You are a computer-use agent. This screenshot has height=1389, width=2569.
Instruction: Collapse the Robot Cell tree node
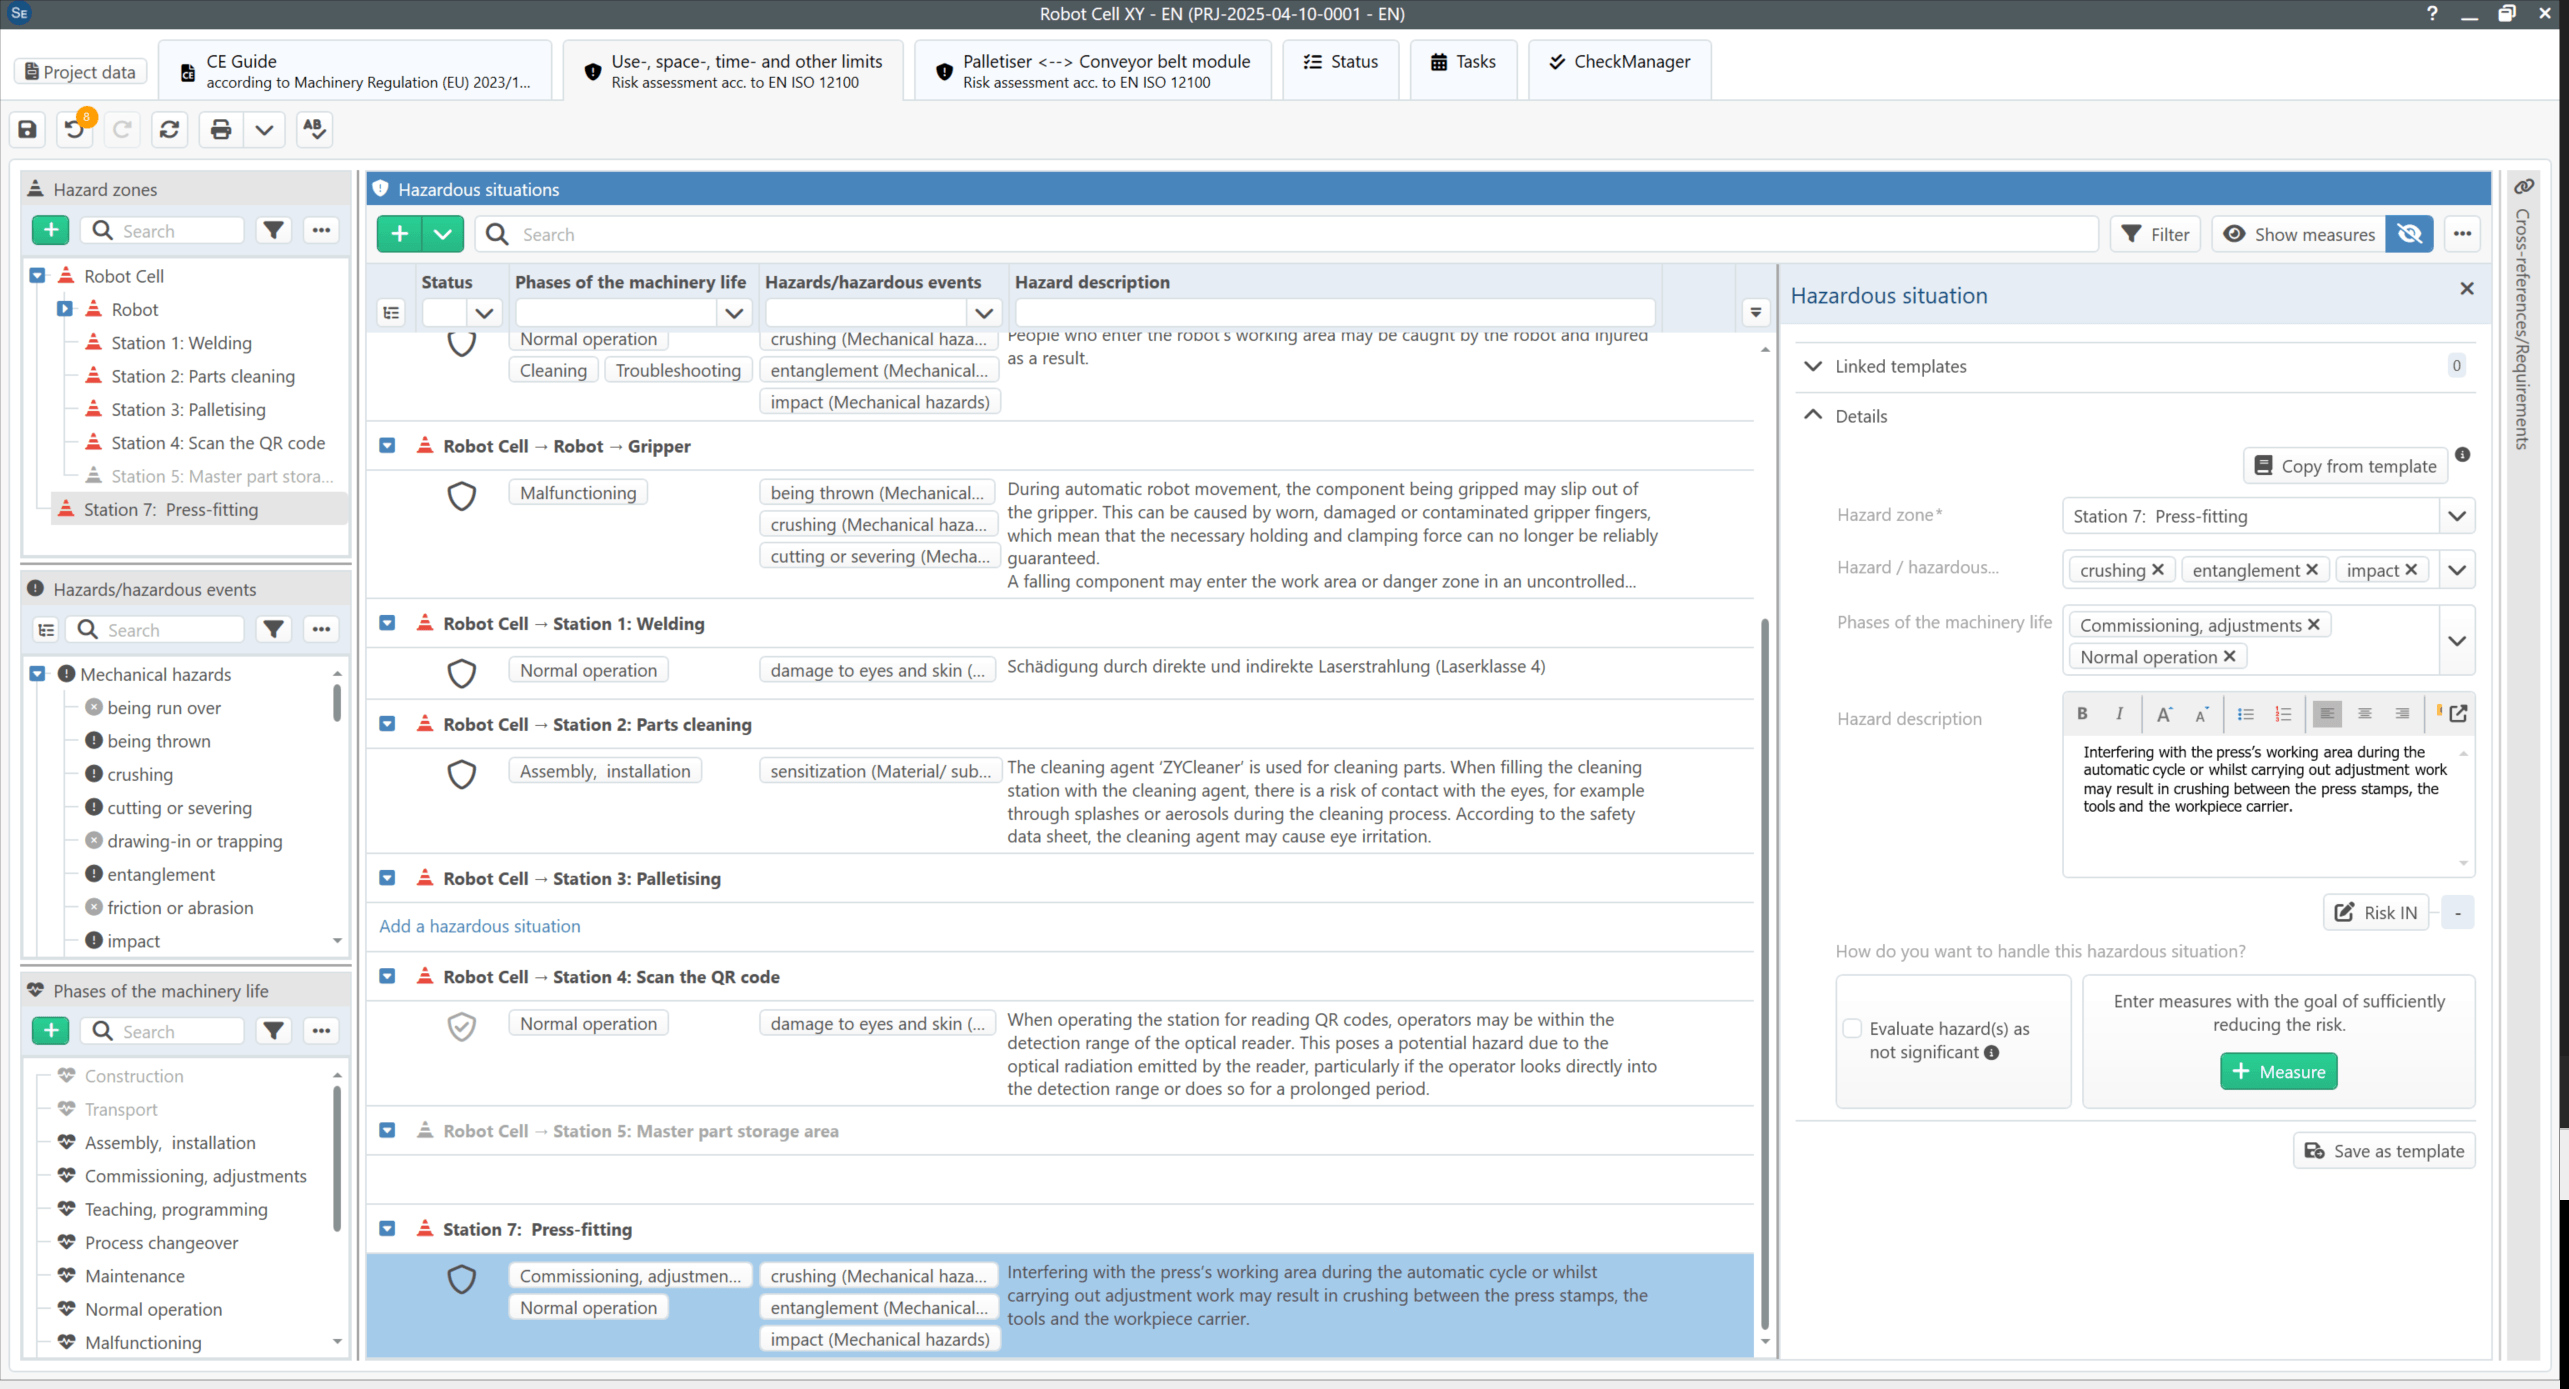pos(37,275)
